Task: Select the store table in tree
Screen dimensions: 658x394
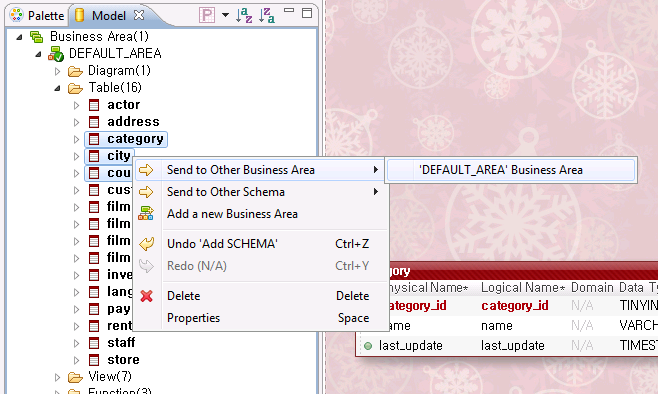Action: click(123, 360)
